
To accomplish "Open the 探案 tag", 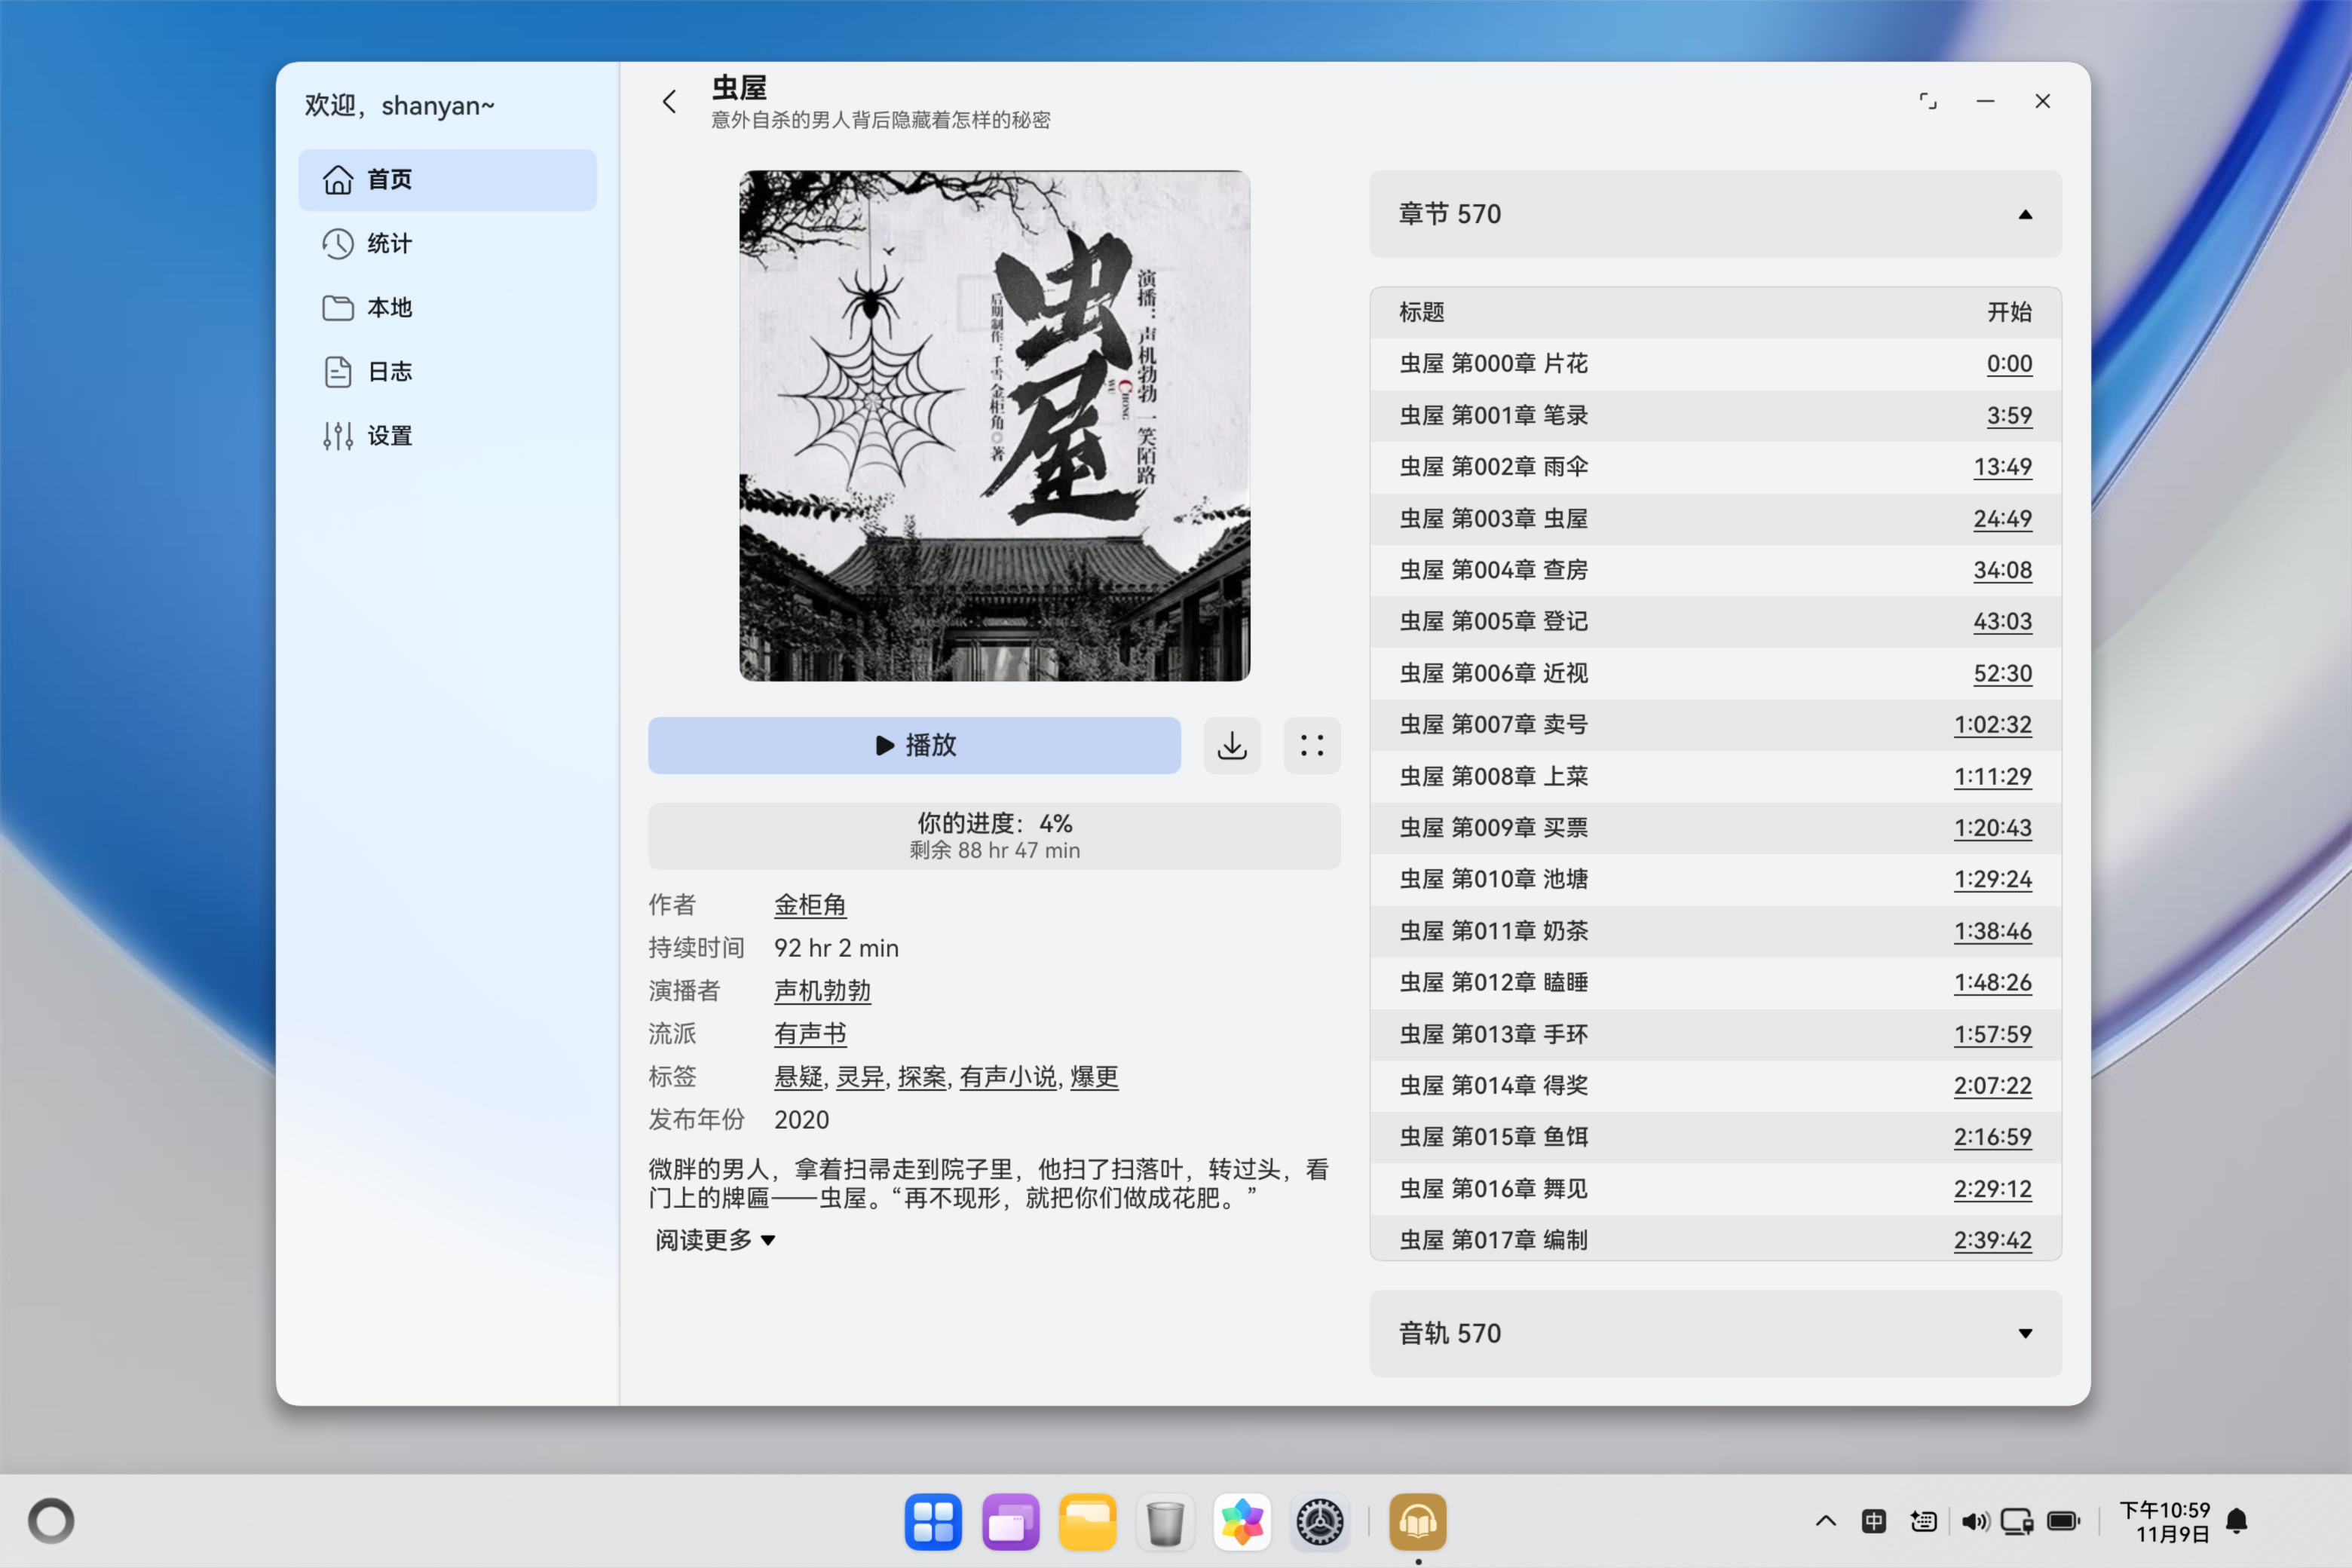I will pos(922,1077).
